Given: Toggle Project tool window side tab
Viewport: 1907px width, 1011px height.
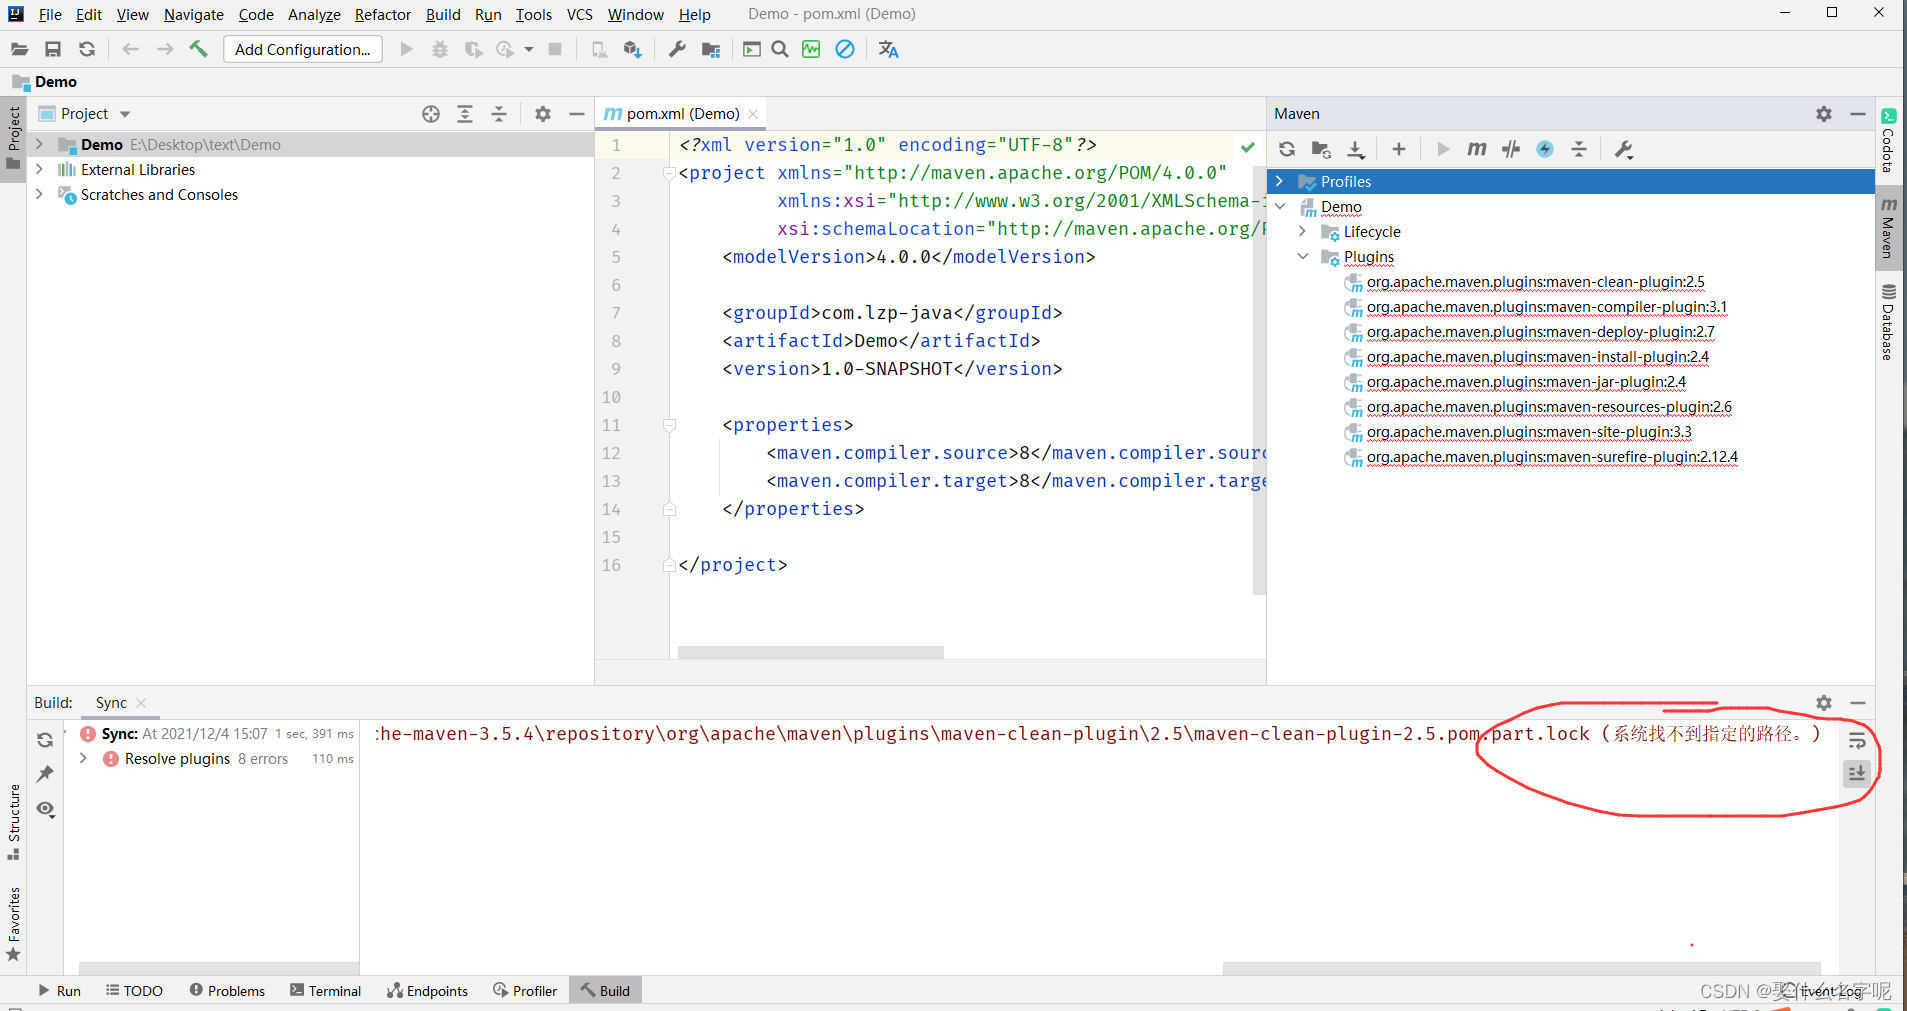Looking at the screenshot, I should pos(13,140).
